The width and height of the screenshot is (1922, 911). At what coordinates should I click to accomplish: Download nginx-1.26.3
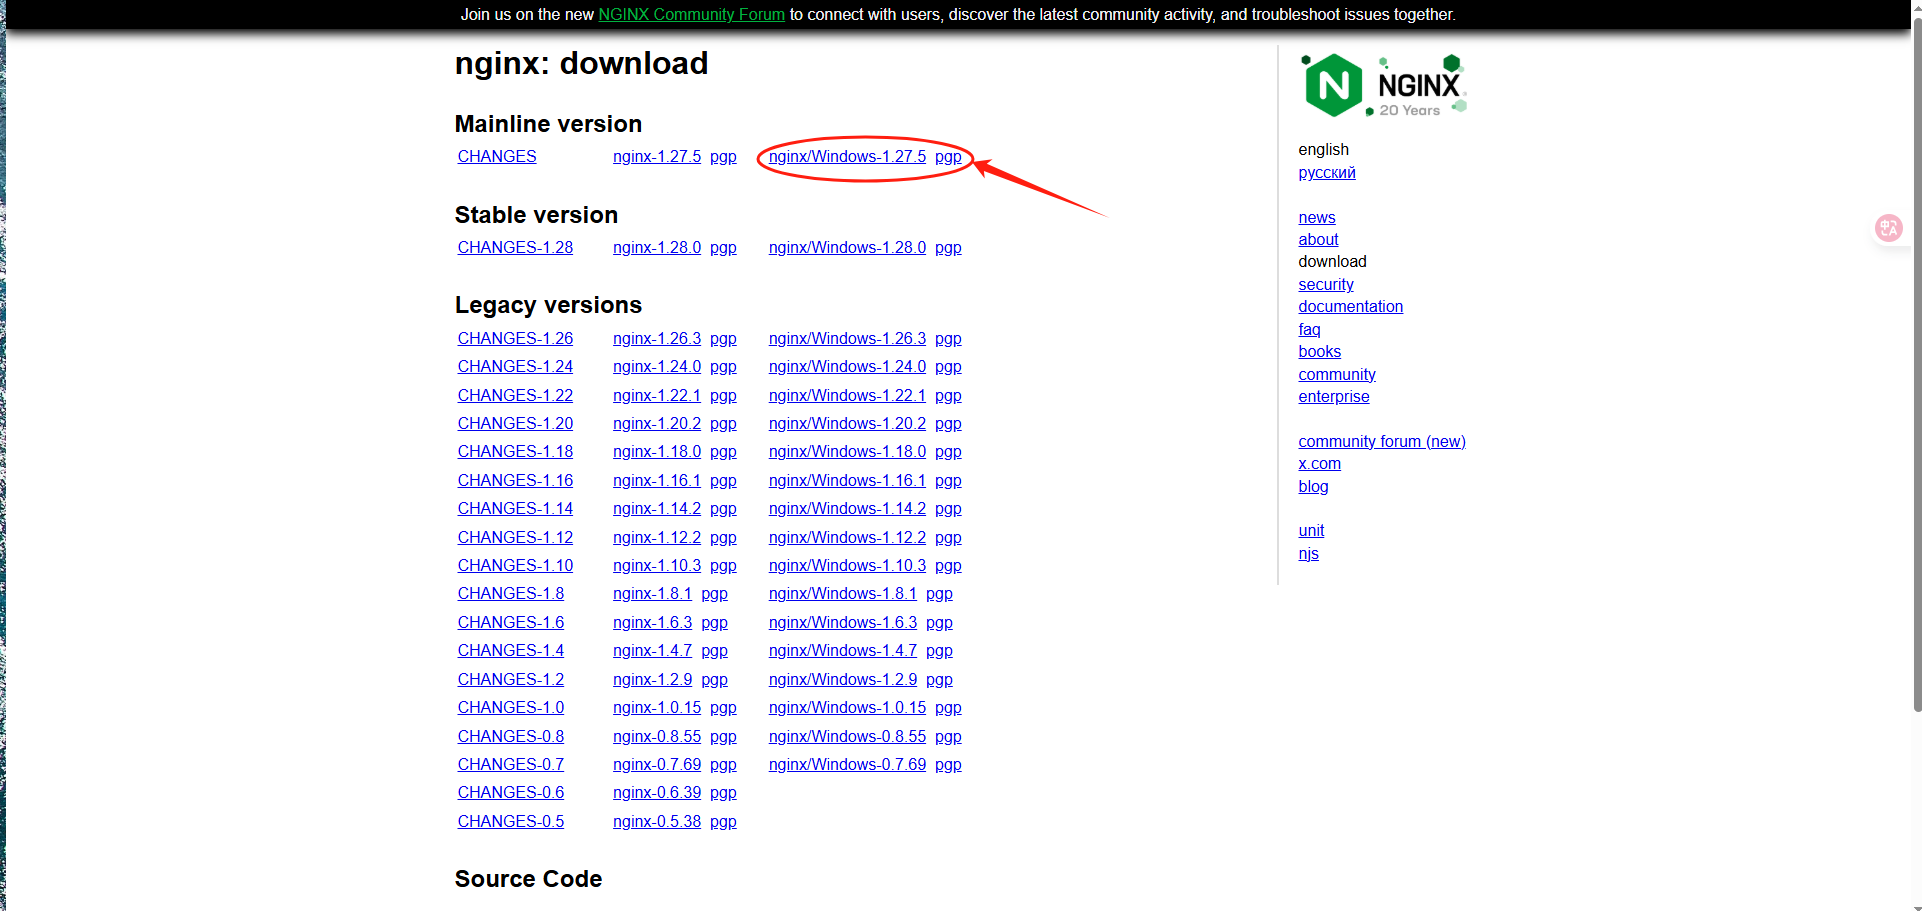coord(657,339)
